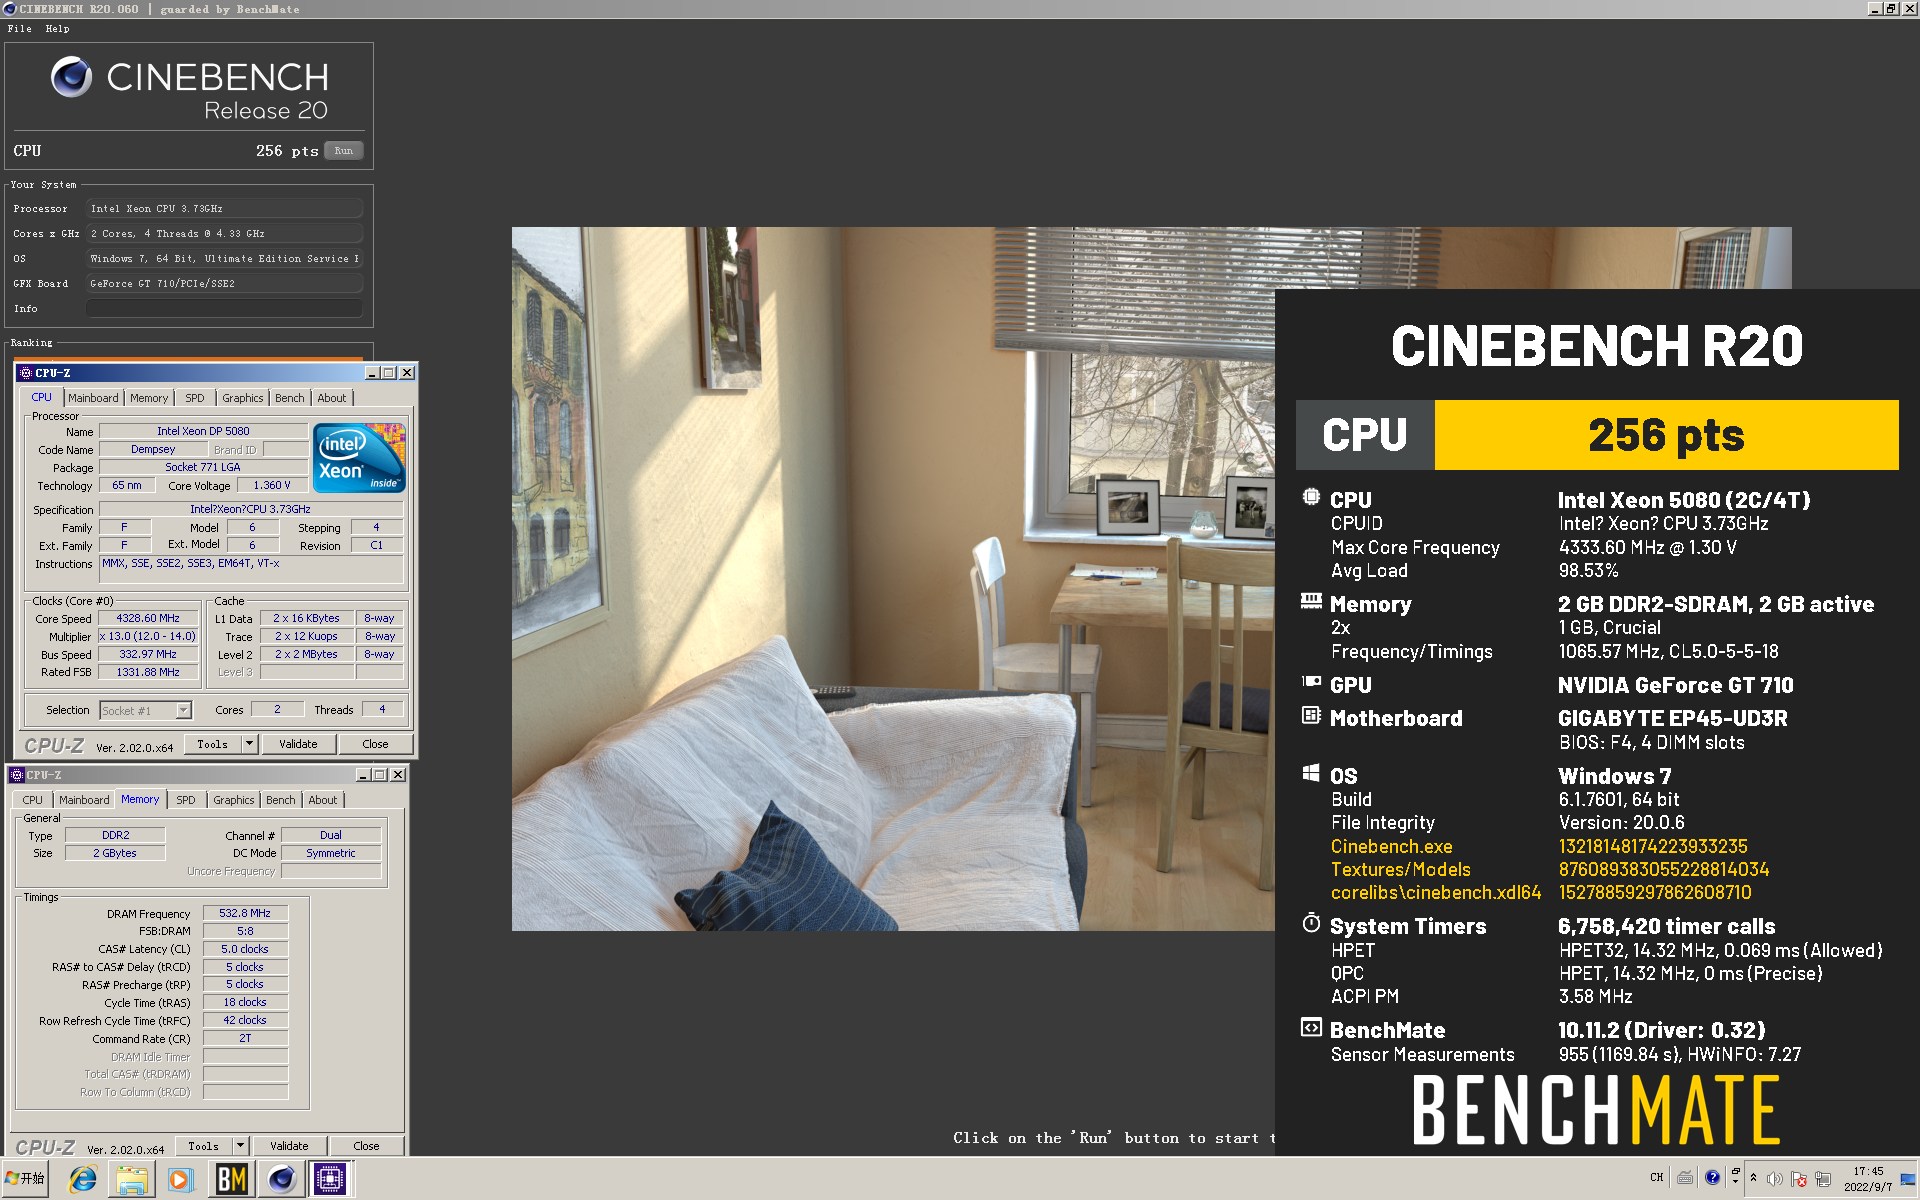Click Validate in lower CPU-Z Memory window
Screen dimensions: 1920x1200
click(x=289, y=1146)
